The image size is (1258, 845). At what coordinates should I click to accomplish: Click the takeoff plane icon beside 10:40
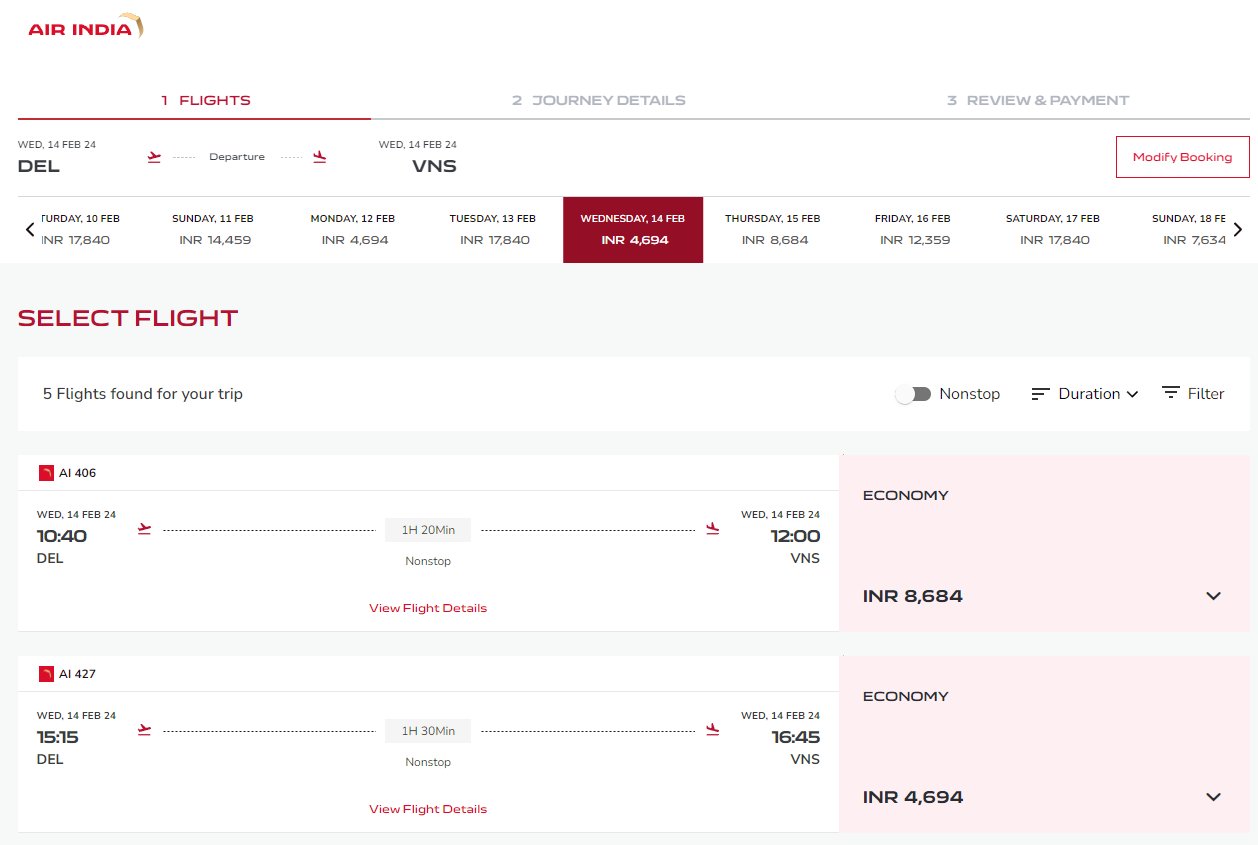pyautogui.click(x=144, y=529)
